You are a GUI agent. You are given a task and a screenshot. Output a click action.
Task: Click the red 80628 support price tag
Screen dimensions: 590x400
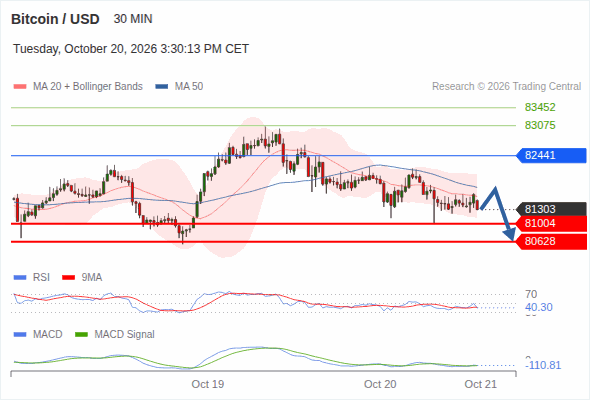551,241
